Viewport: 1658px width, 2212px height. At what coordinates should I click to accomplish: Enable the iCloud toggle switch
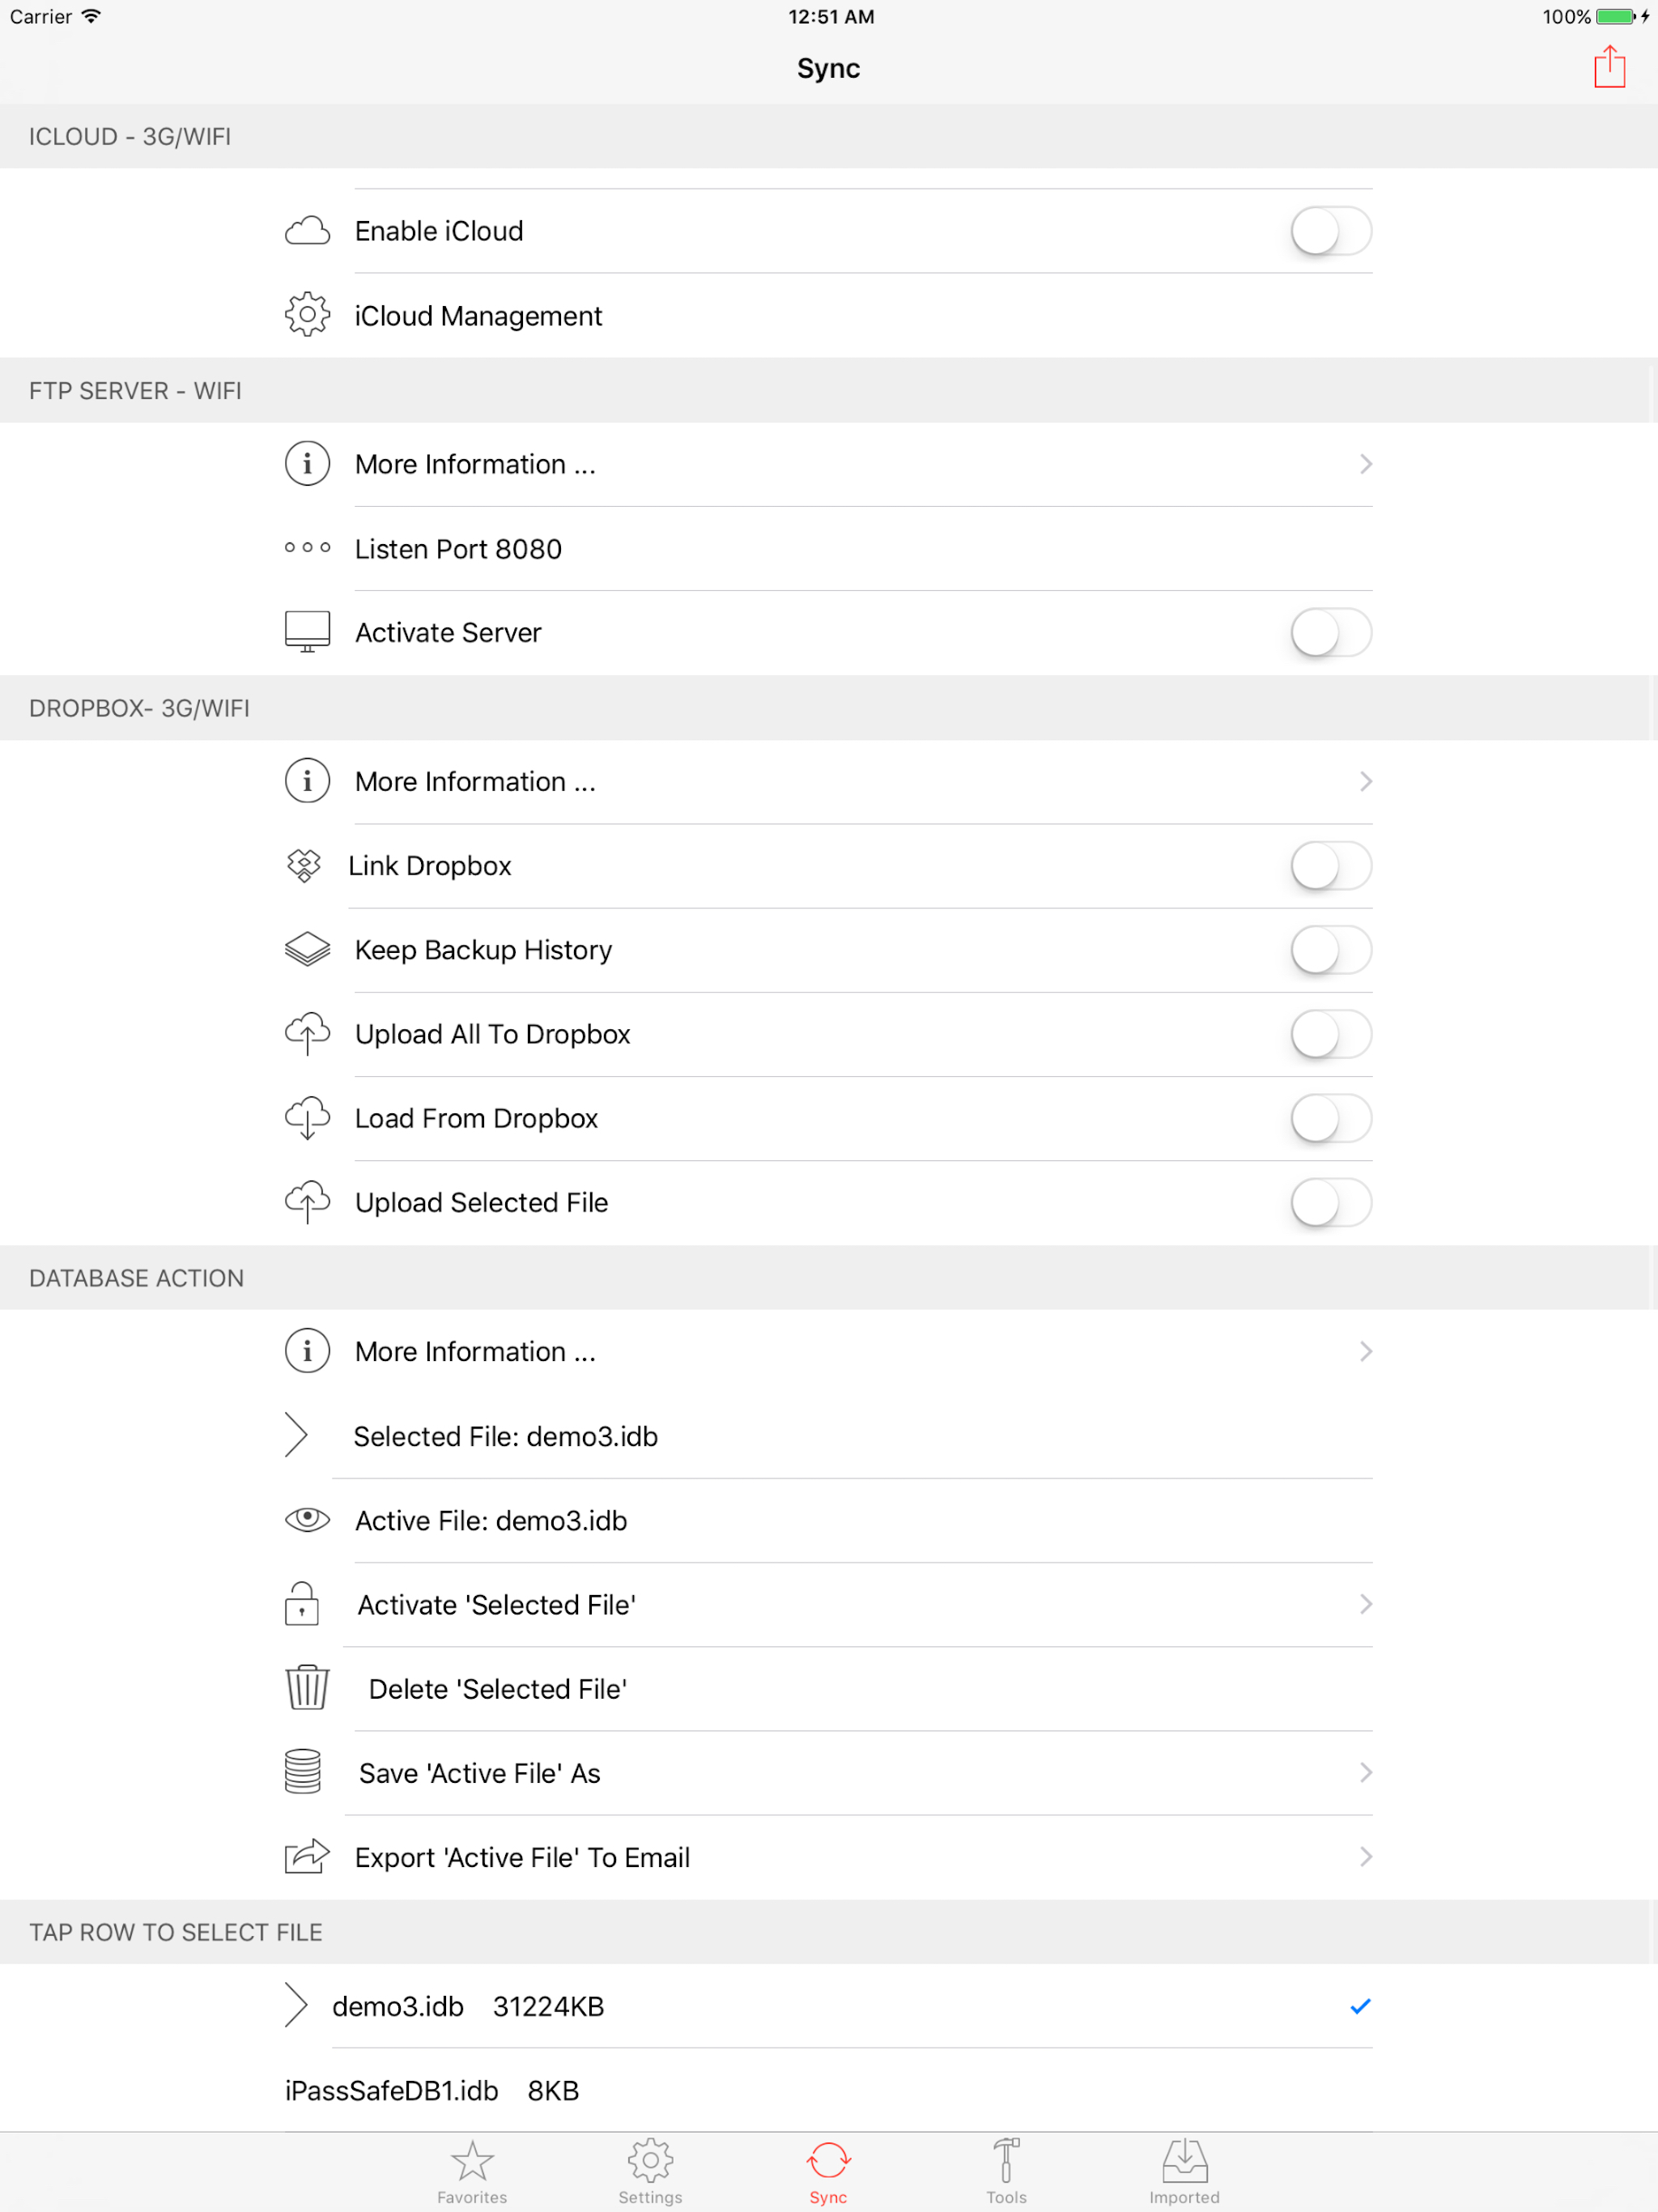[1330, 231]
